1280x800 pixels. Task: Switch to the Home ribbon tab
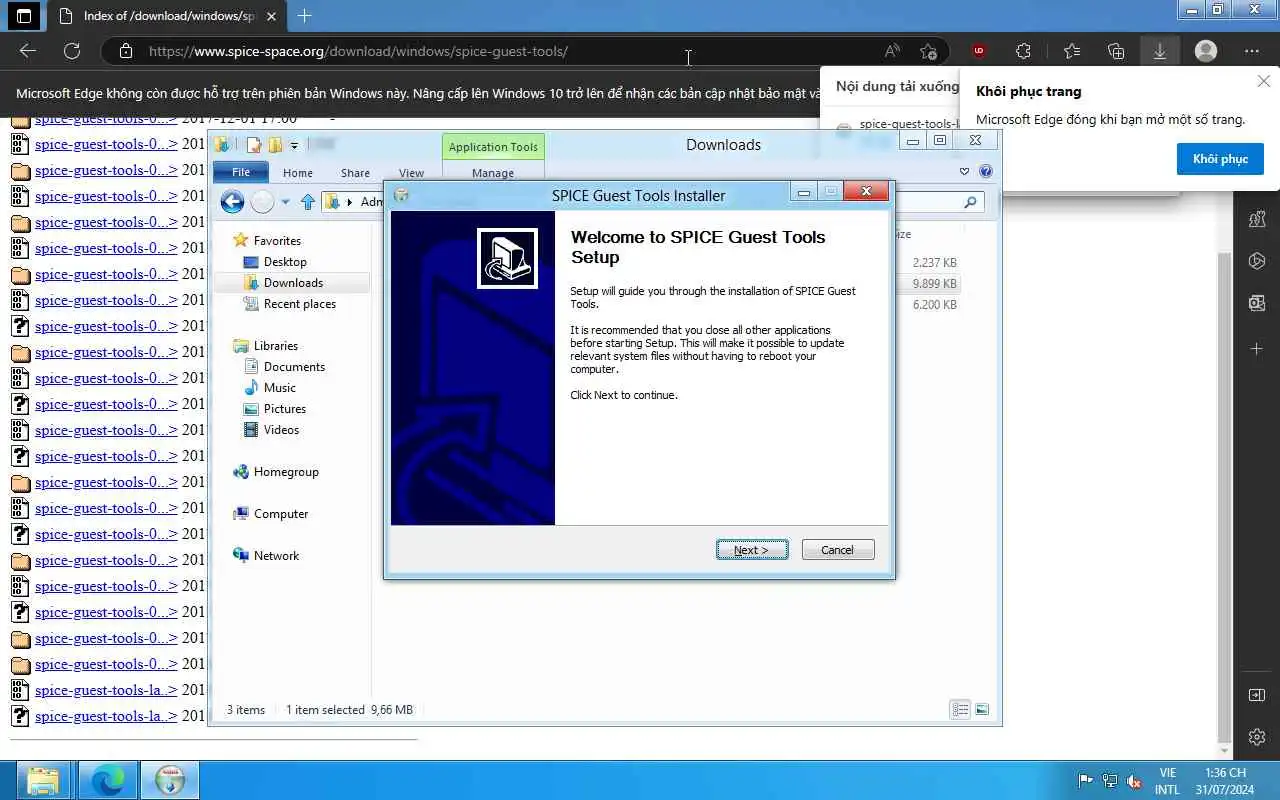298,173
